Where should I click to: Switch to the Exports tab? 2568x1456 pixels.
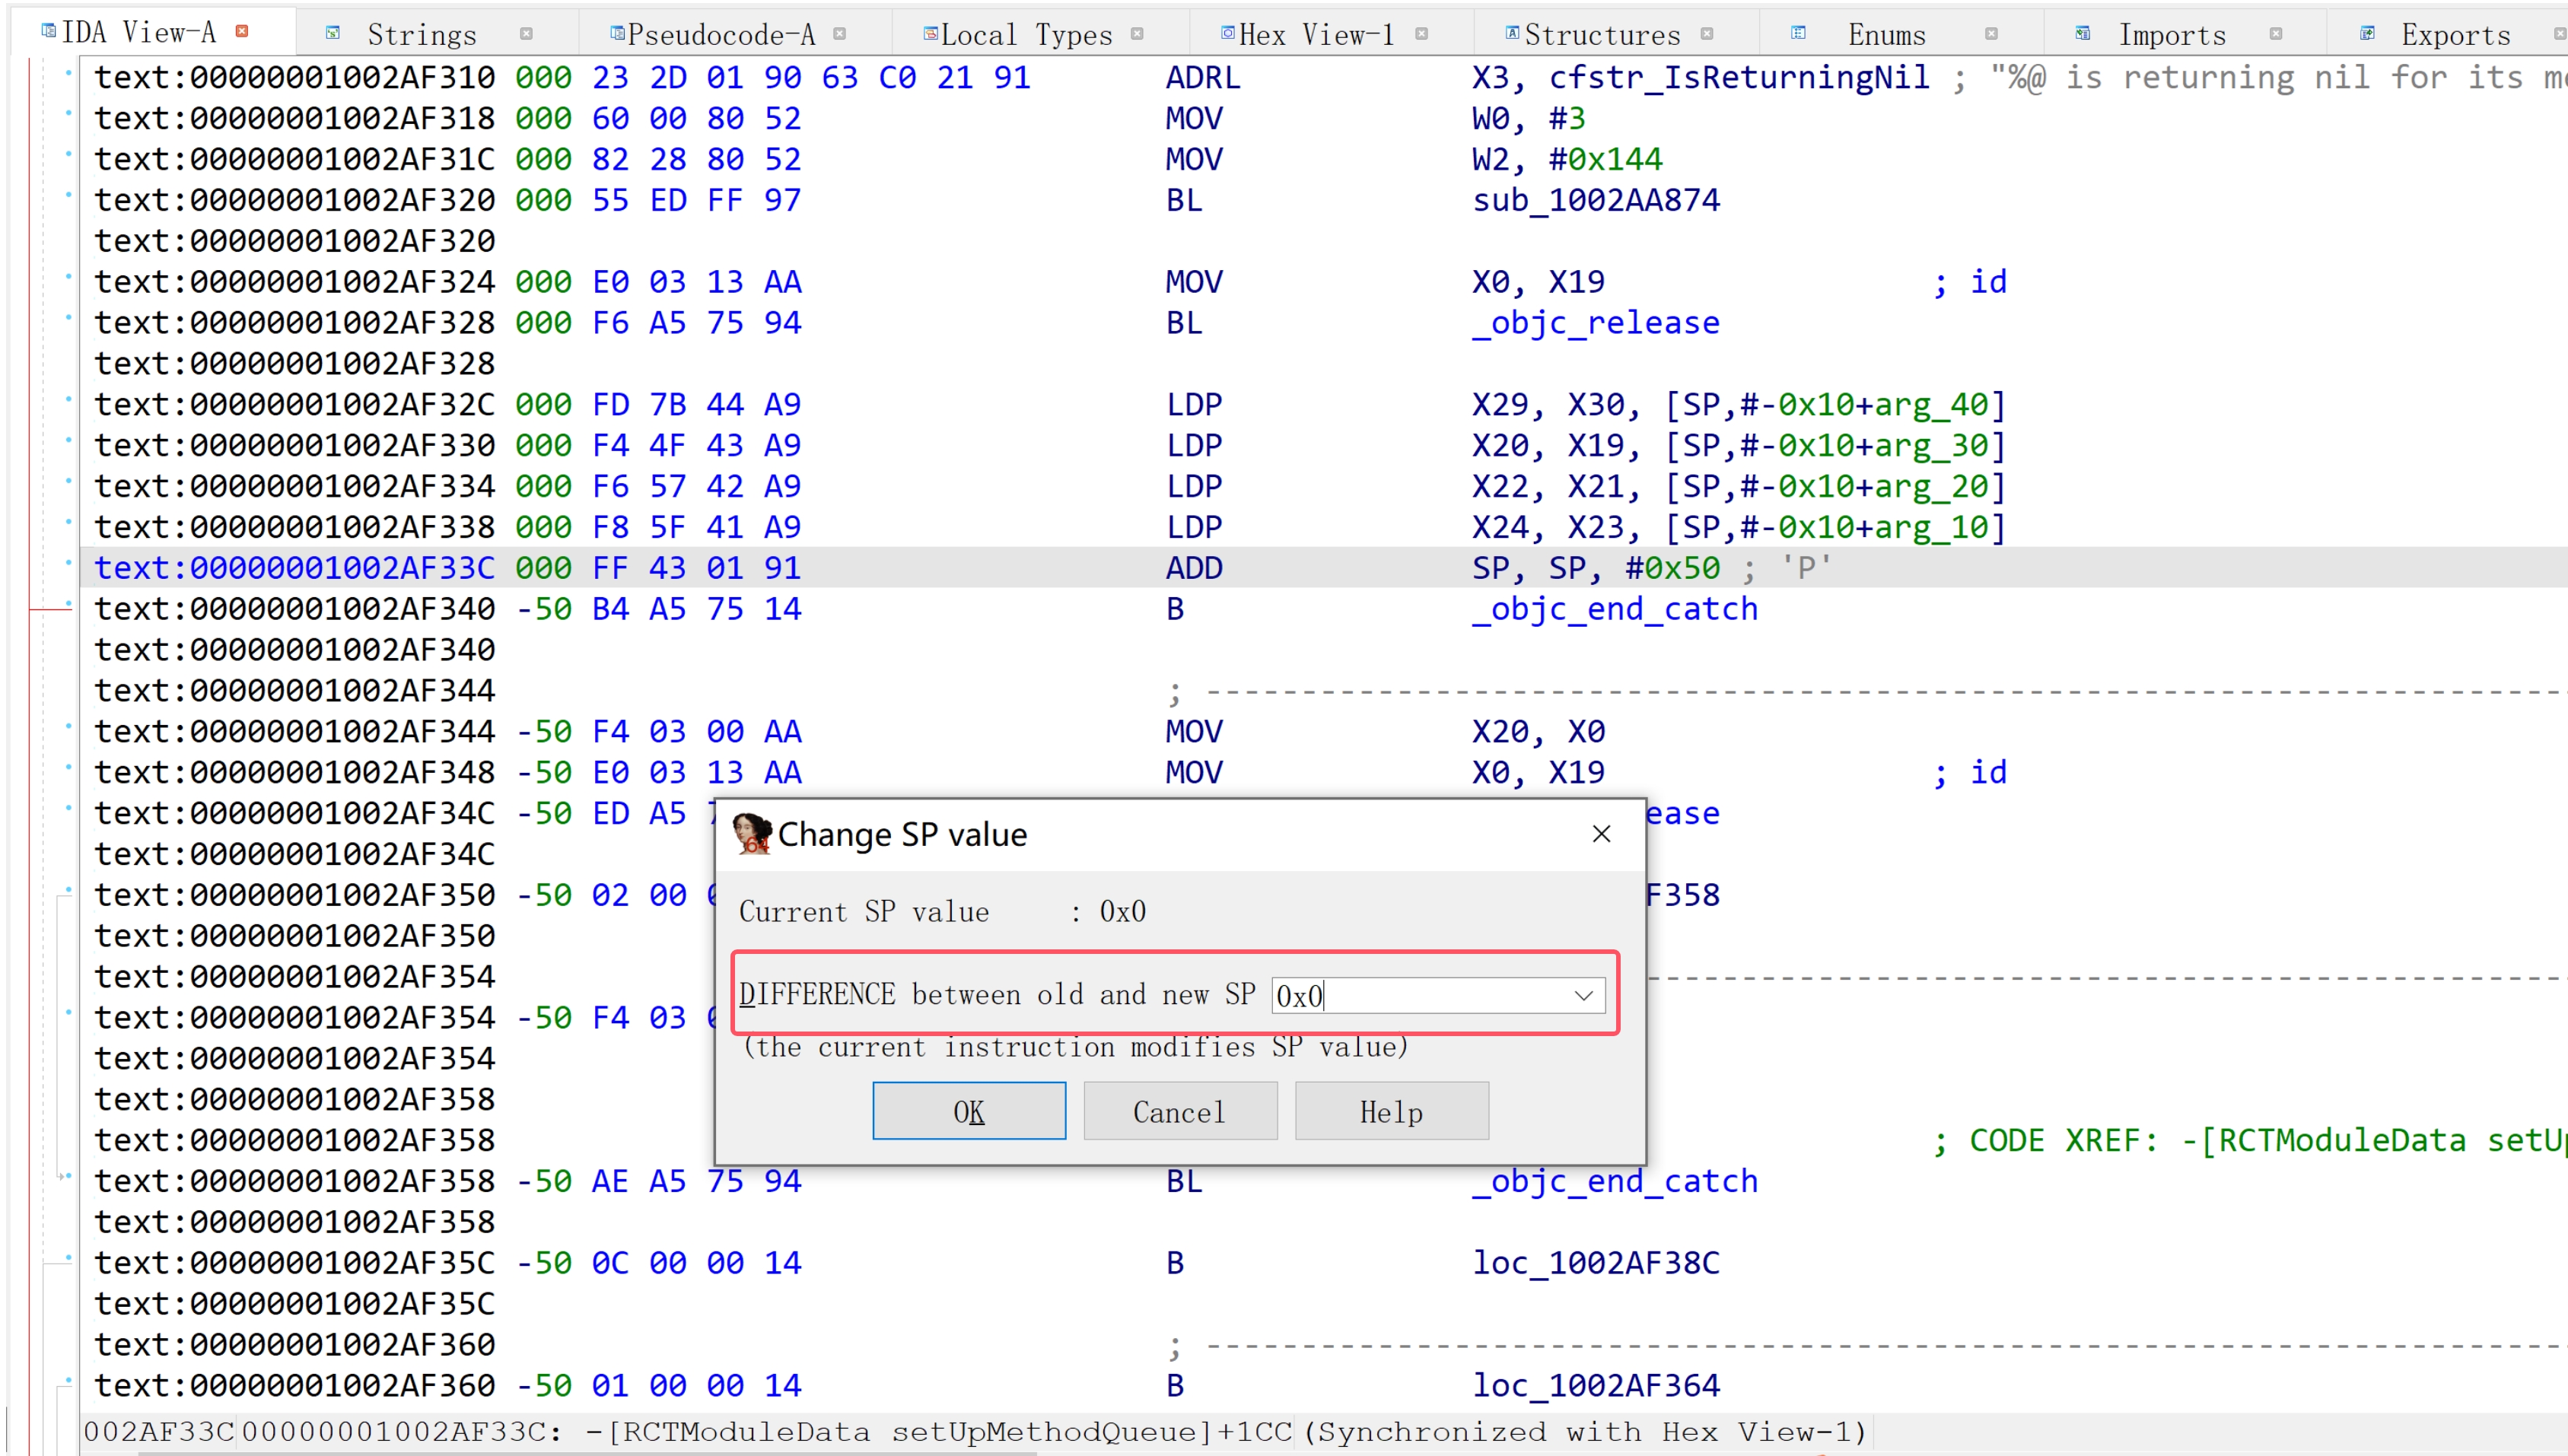point(2455,35)
